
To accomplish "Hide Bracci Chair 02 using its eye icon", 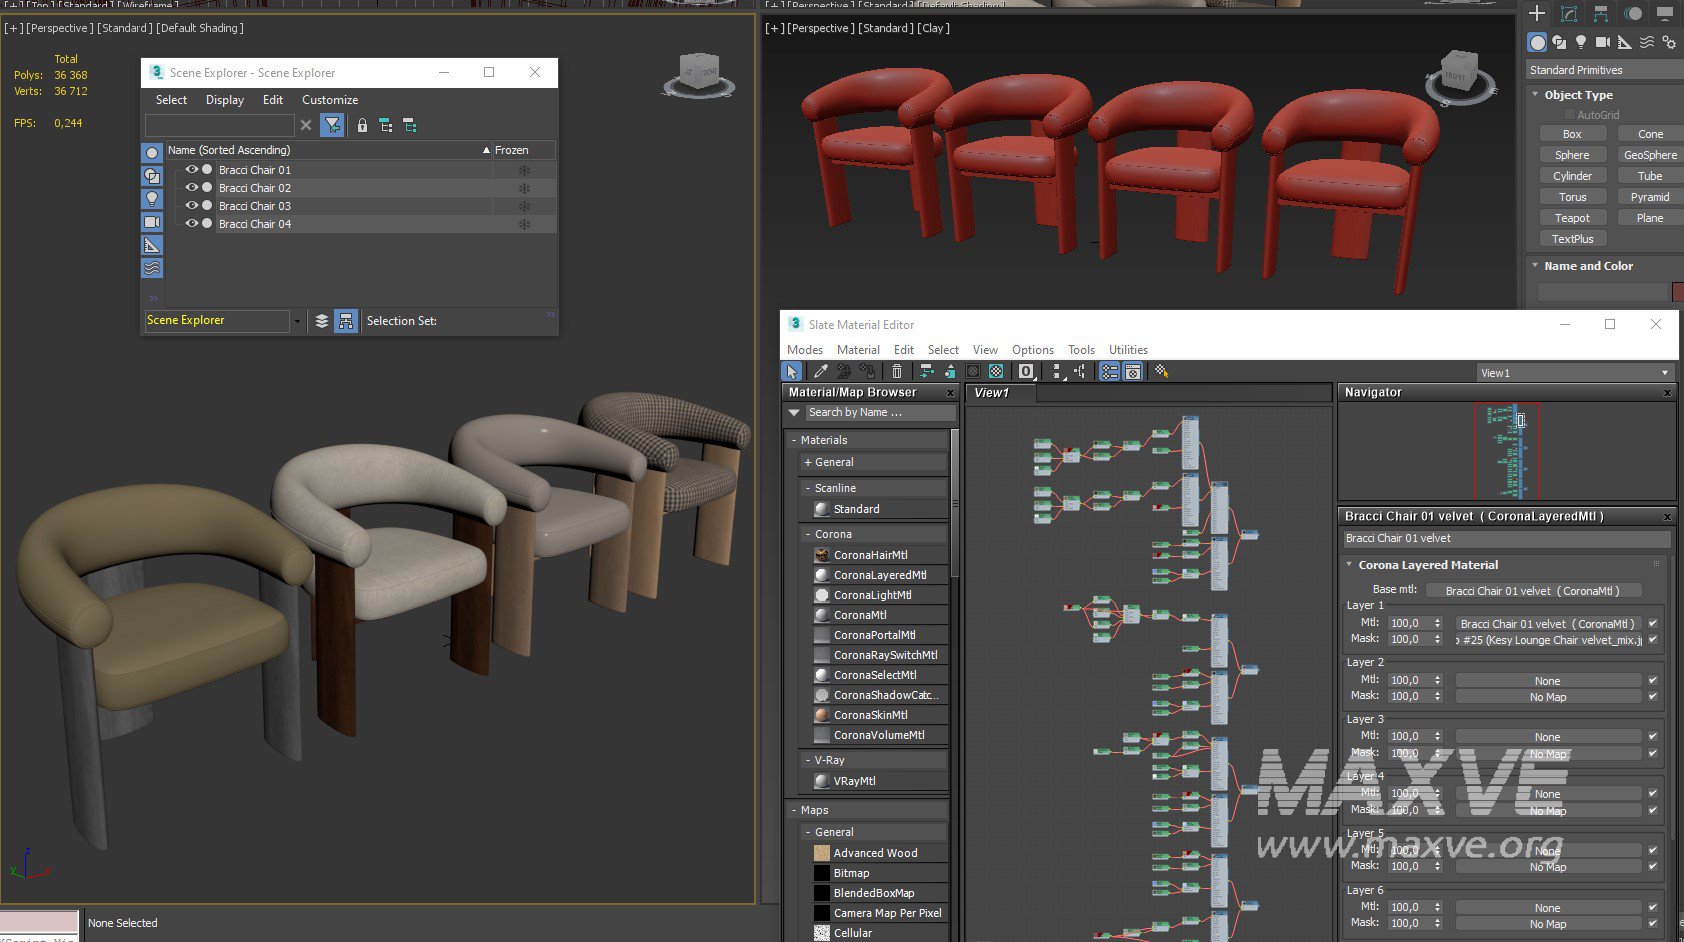I will pyautogui.click(x=191, y=187).
